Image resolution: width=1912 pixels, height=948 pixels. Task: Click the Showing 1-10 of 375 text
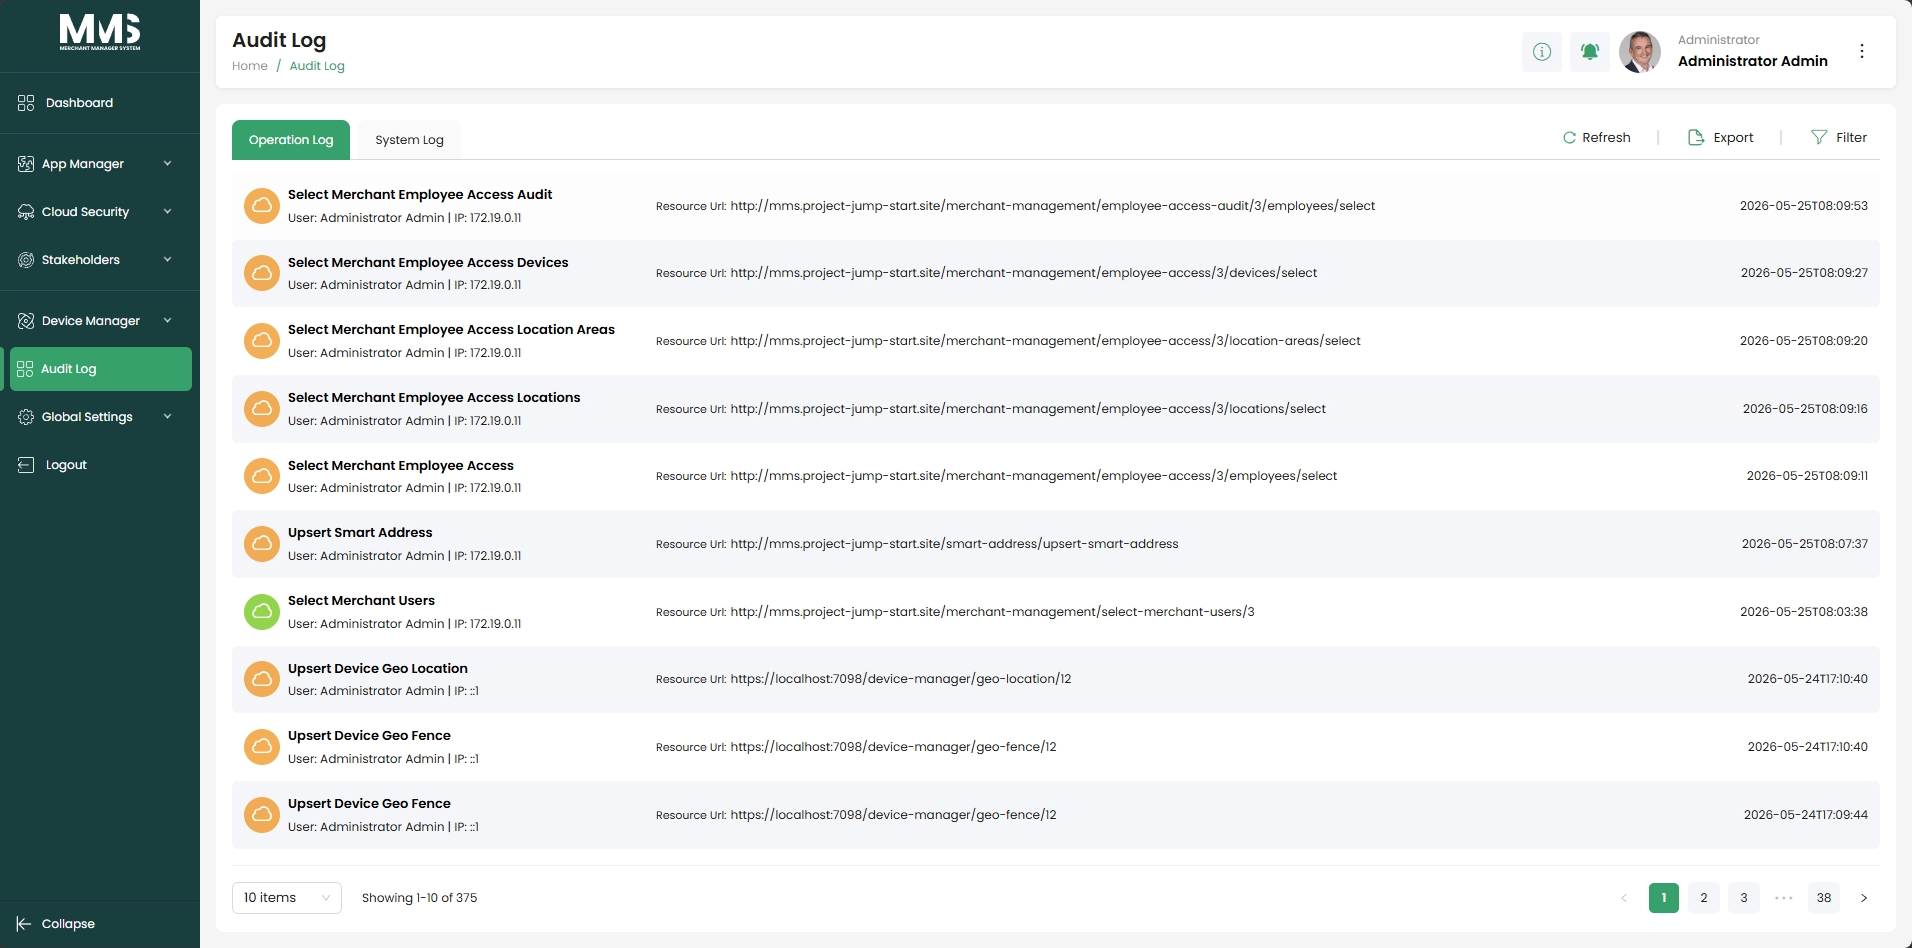click(x=420, y=898)
